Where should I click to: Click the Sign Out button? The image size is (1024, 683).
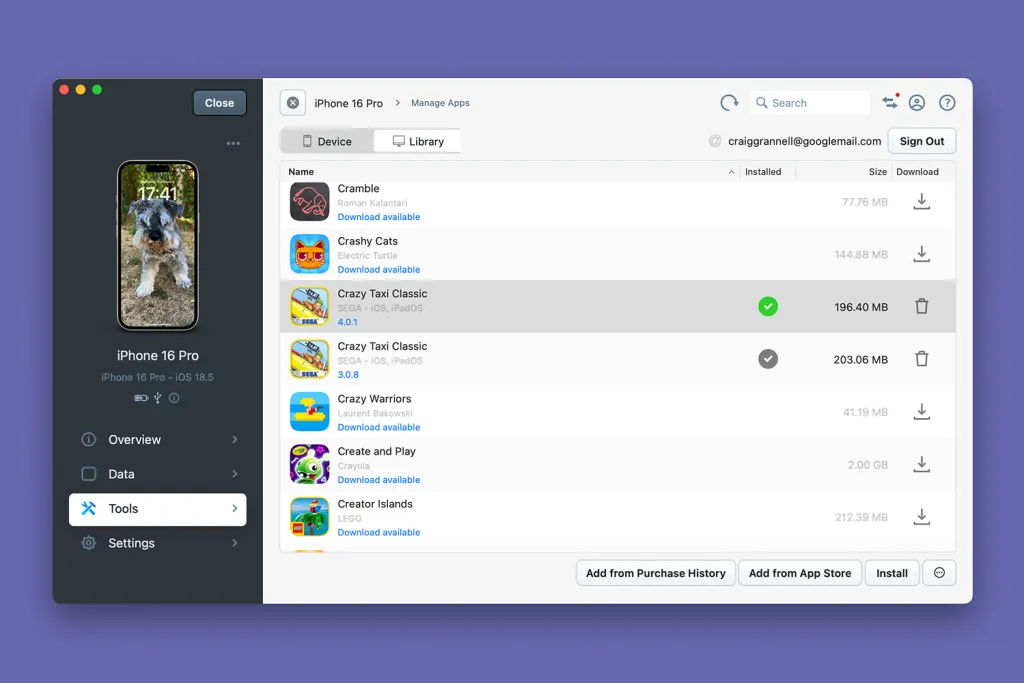[921, 141]
